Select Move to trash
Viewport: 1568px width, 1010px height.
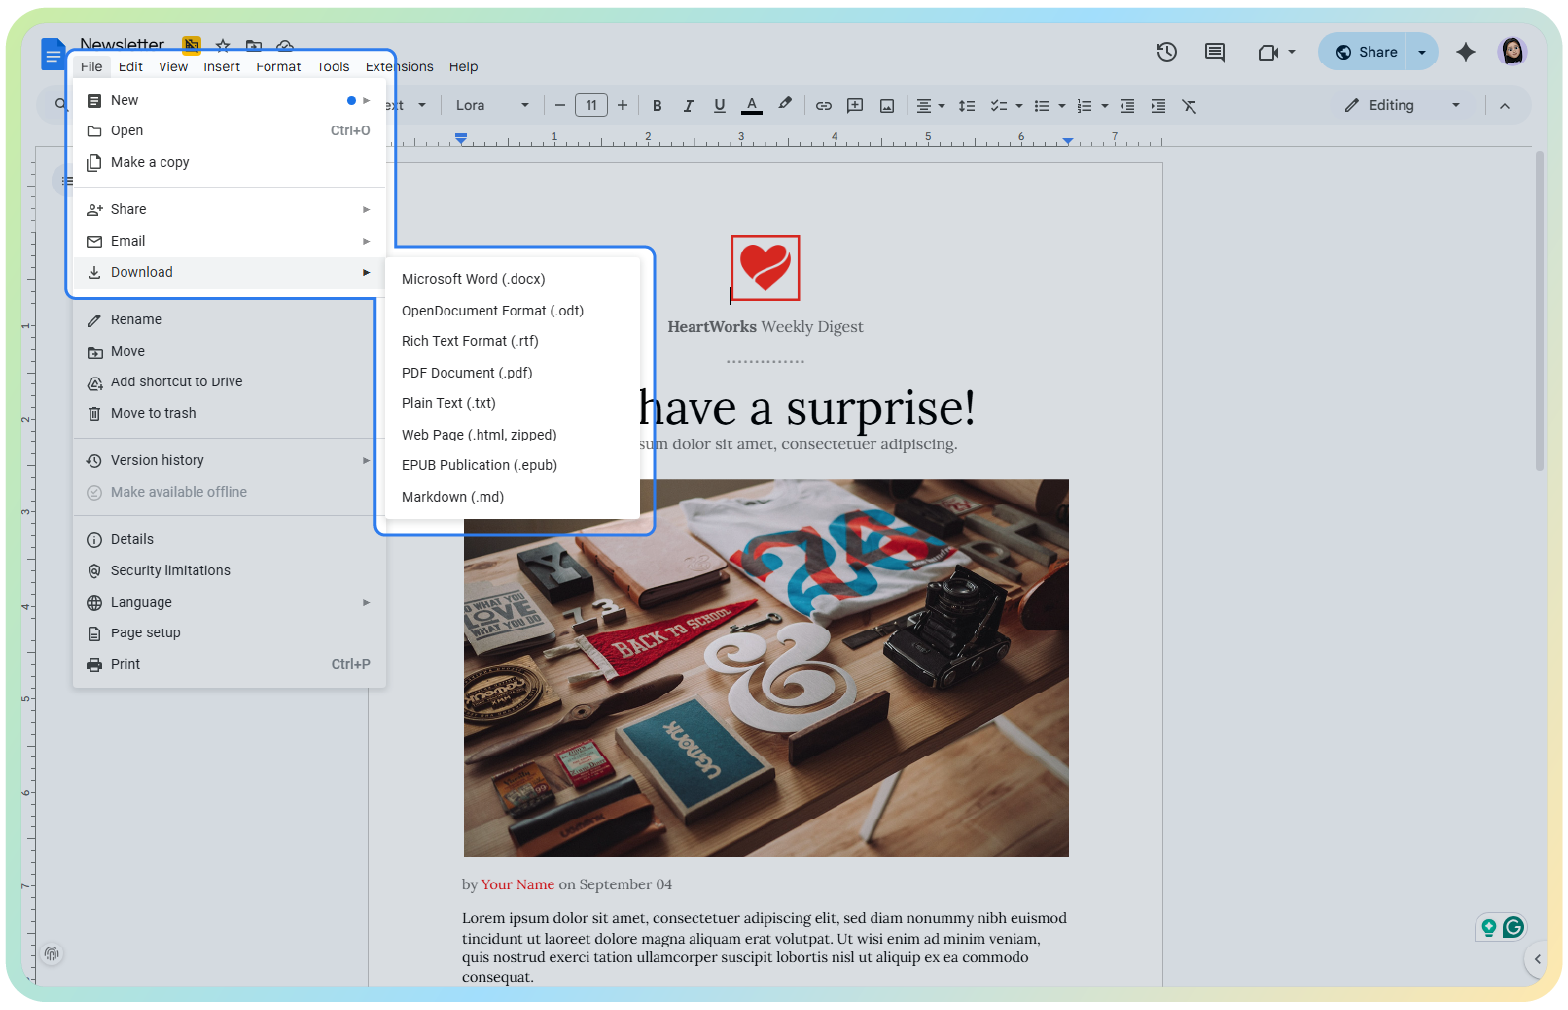click(x=229, y=413)
